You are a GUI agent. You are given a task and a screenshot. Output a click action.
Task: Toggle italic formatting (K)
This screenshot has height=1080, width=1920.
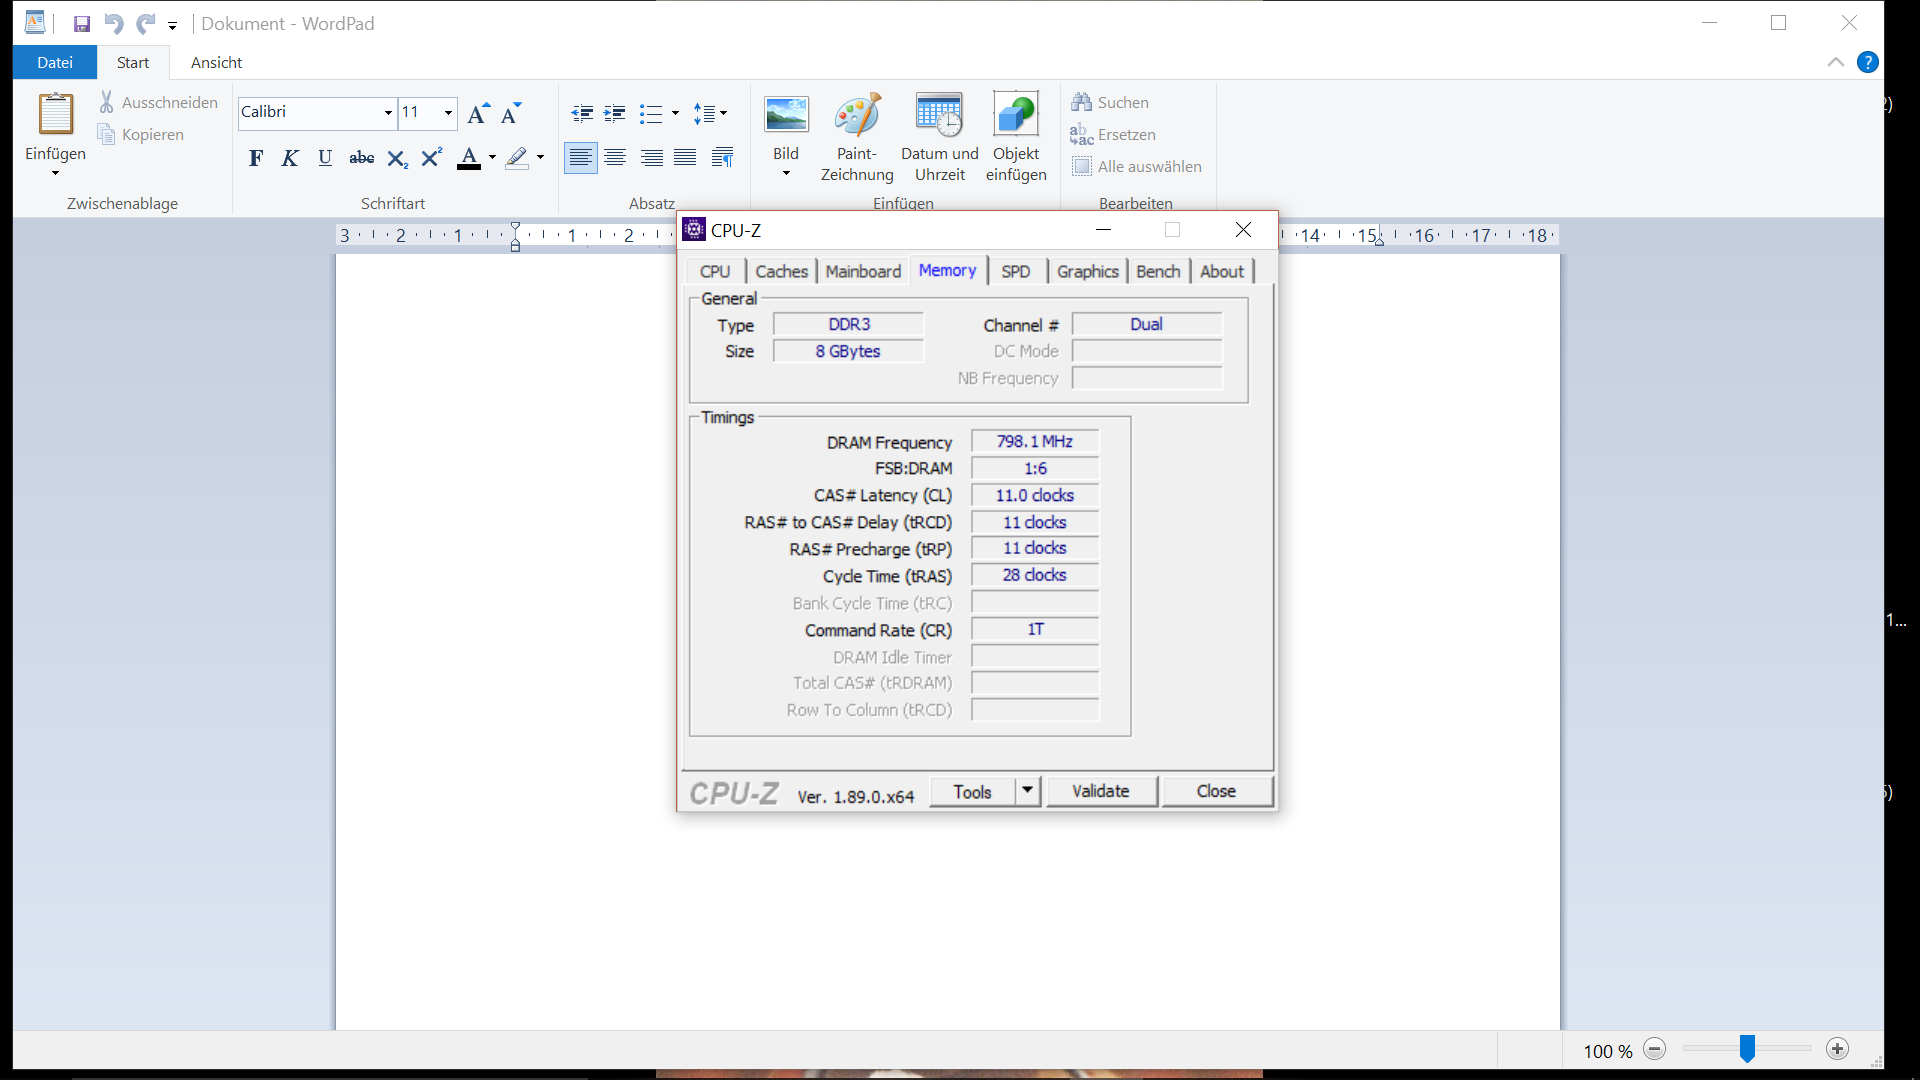coord(290,158)
